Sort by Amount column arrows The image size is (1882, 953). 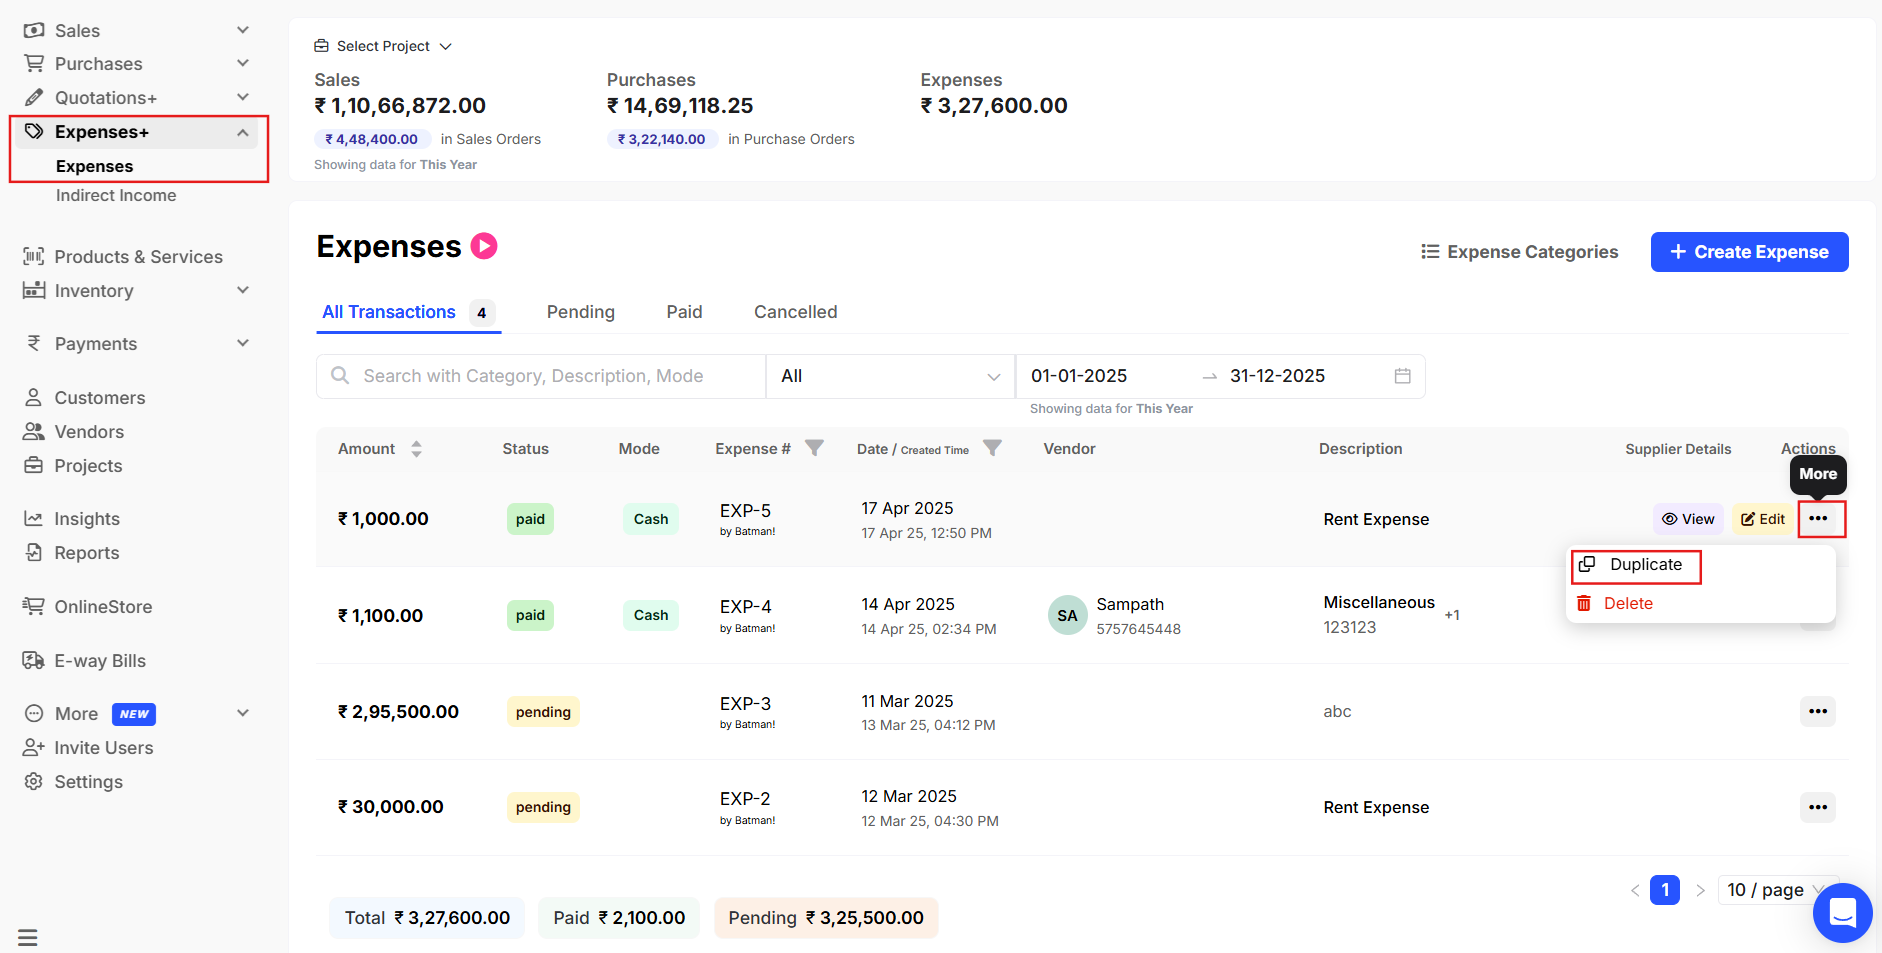[x=416, y=449]
